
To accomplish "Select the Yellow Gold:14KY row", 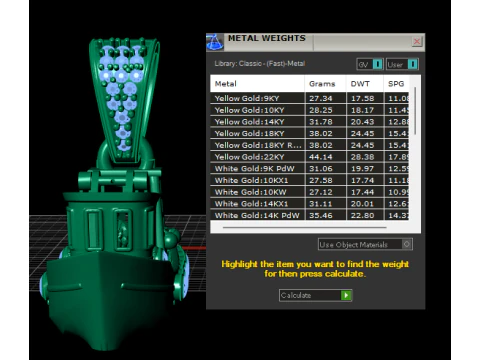I will (309, 122).
